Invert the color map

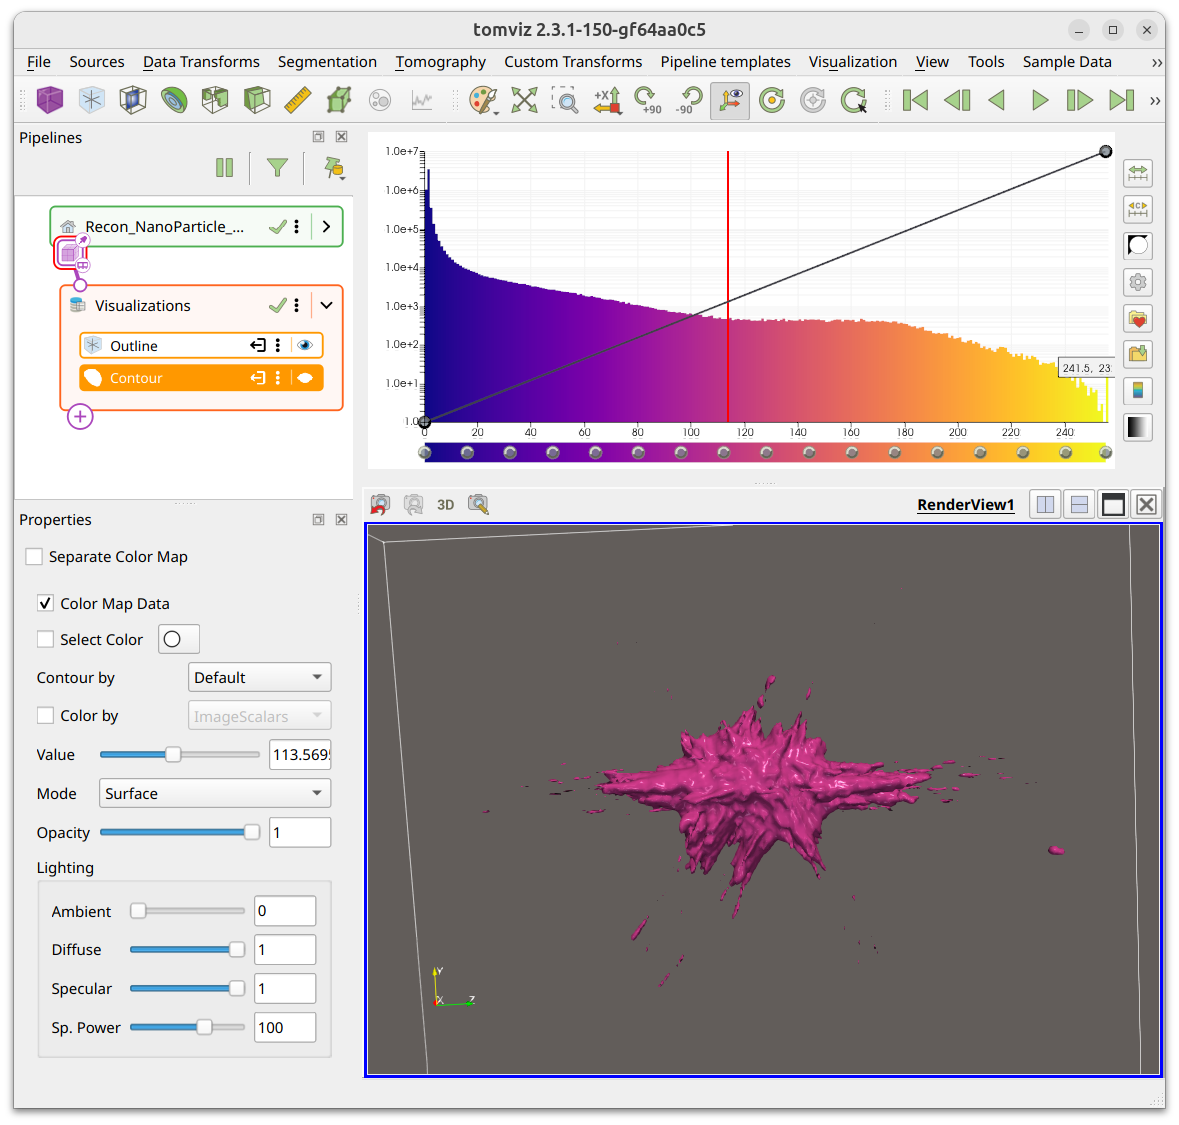(x=1138, y=245)
